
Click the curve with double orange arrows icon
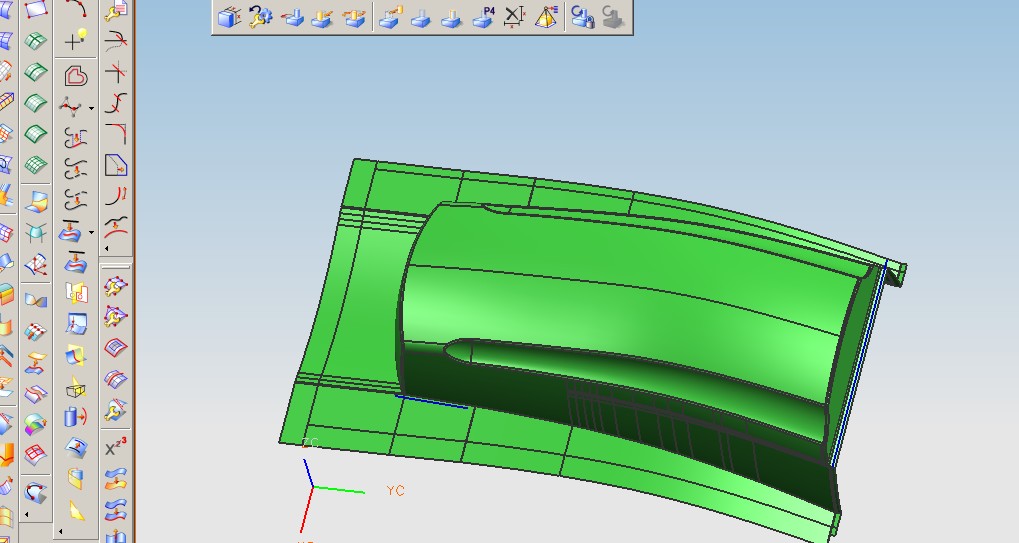116,196
